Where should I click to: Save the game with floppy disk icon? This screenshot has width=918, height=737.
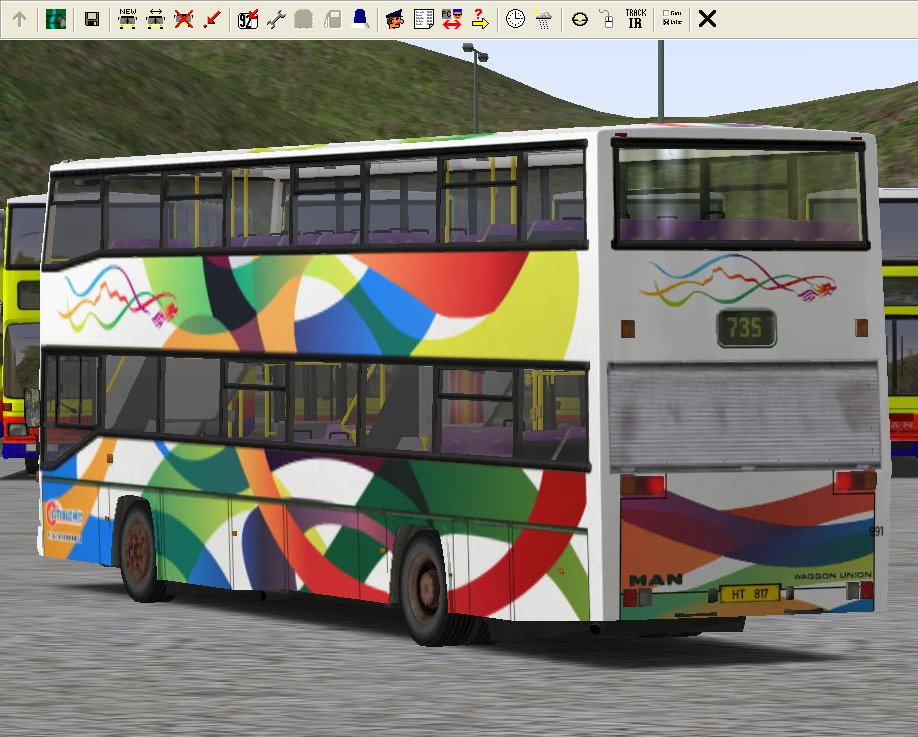(x=92, y=19)
